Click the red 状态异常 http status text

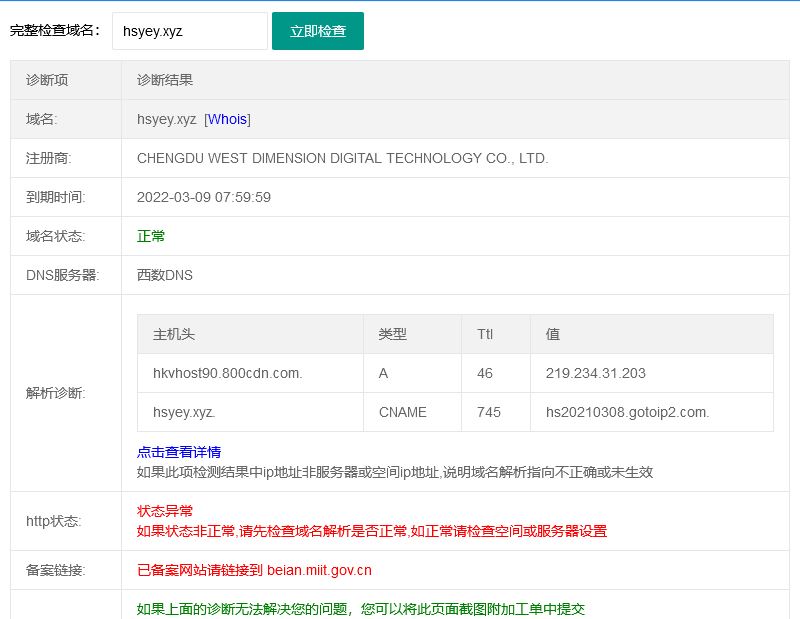[165, 511]
